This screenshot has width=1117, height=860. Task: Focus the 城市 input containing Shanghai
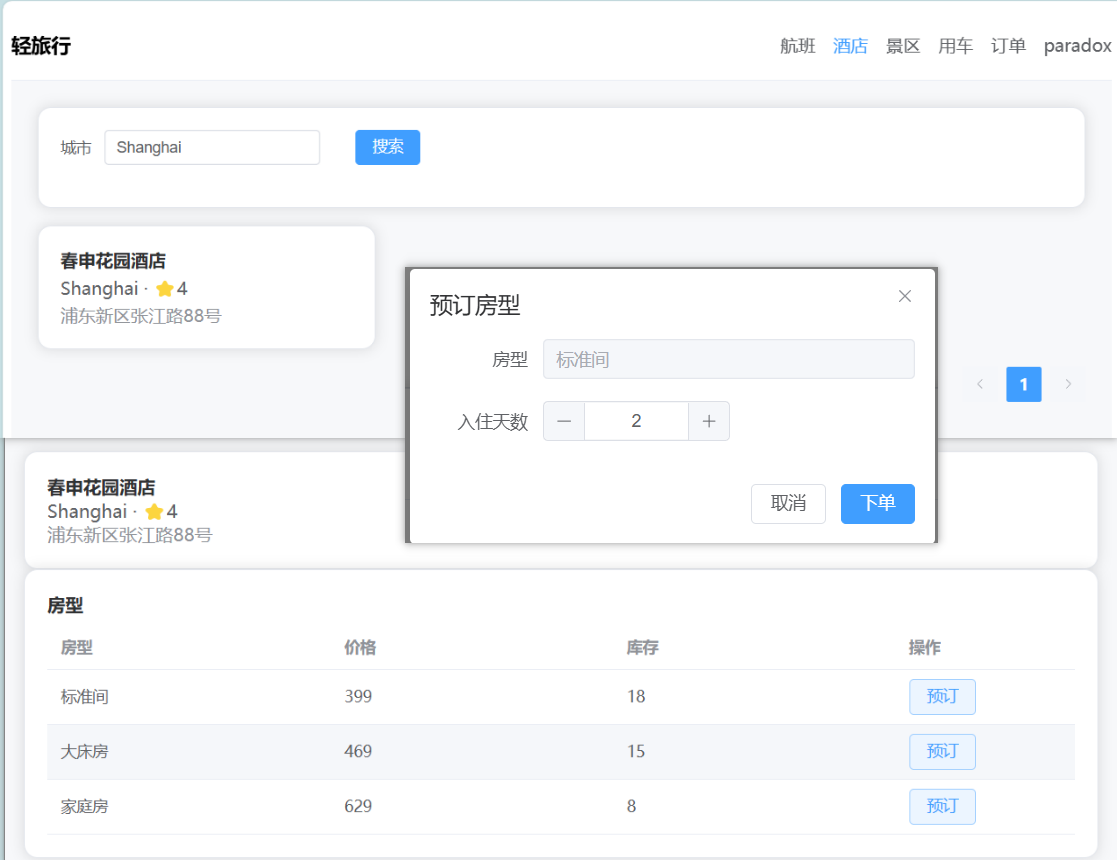[212, 147]
